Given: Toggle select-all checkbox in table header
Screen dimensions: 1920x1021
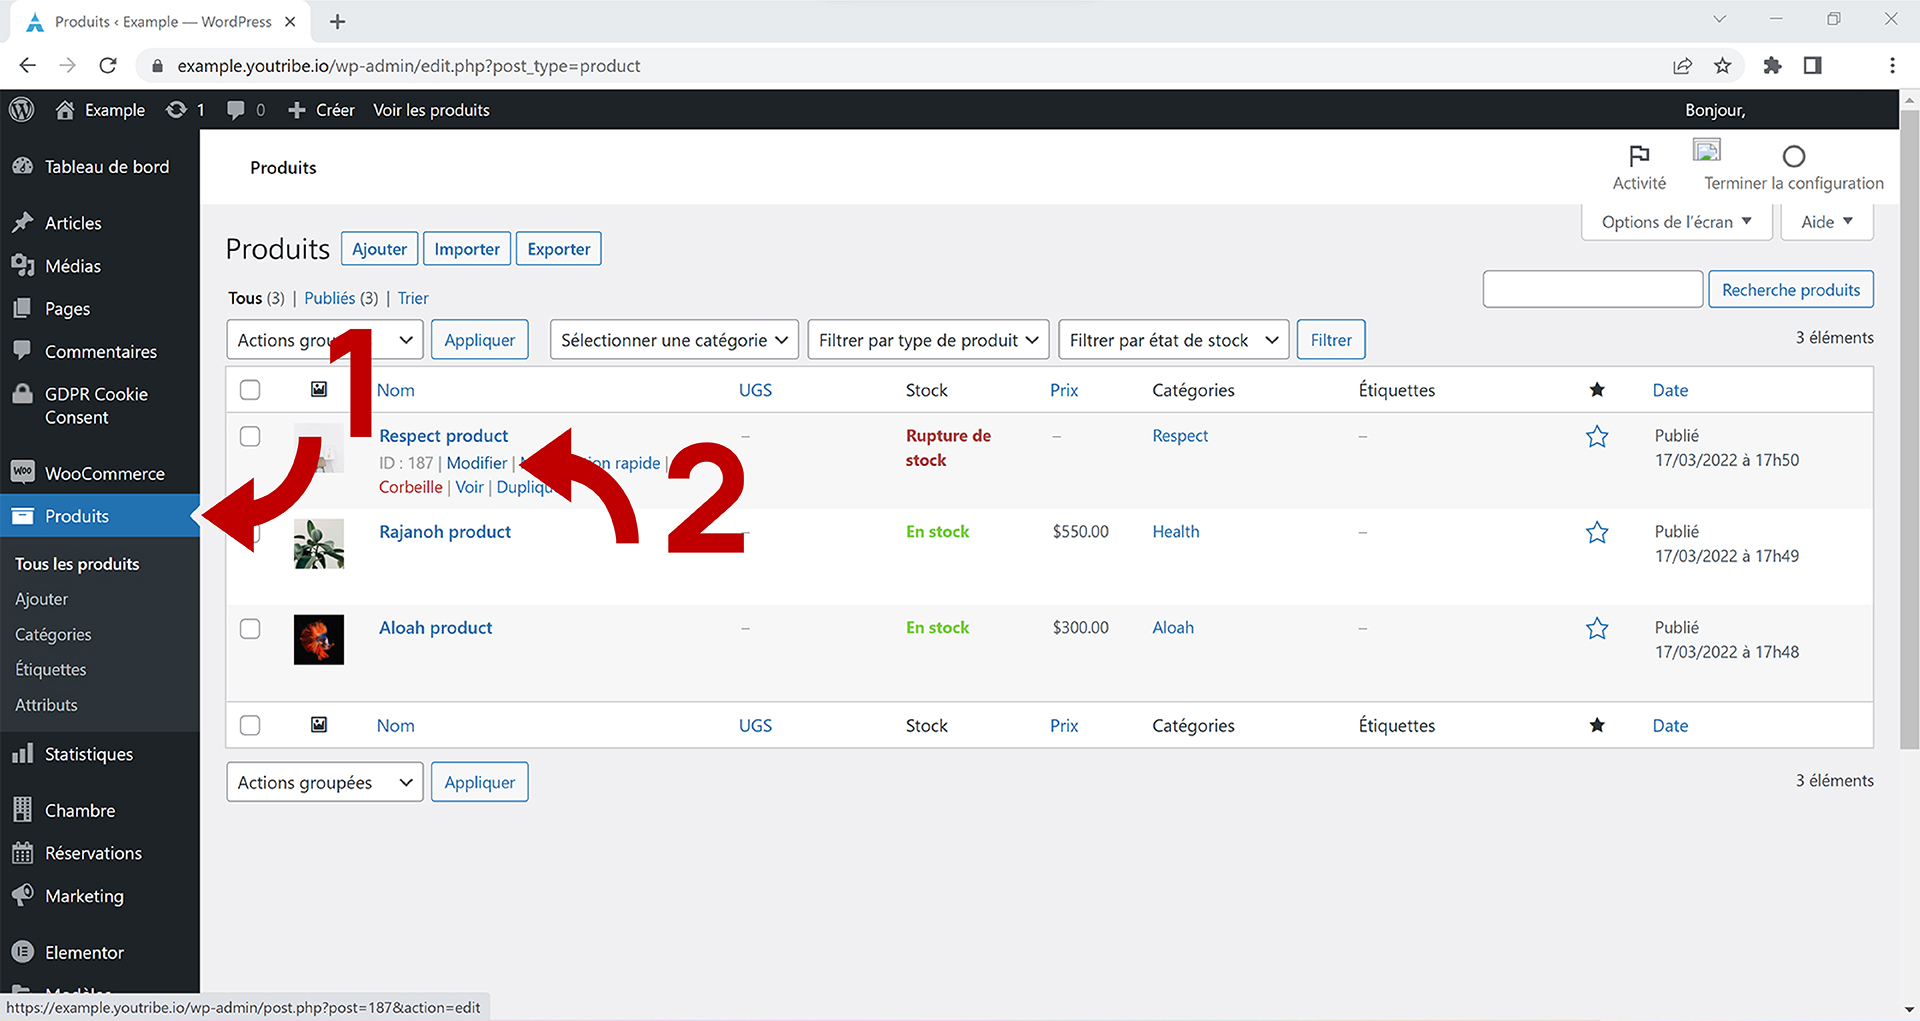Looking at the screenshot, I should coord(250,390).
